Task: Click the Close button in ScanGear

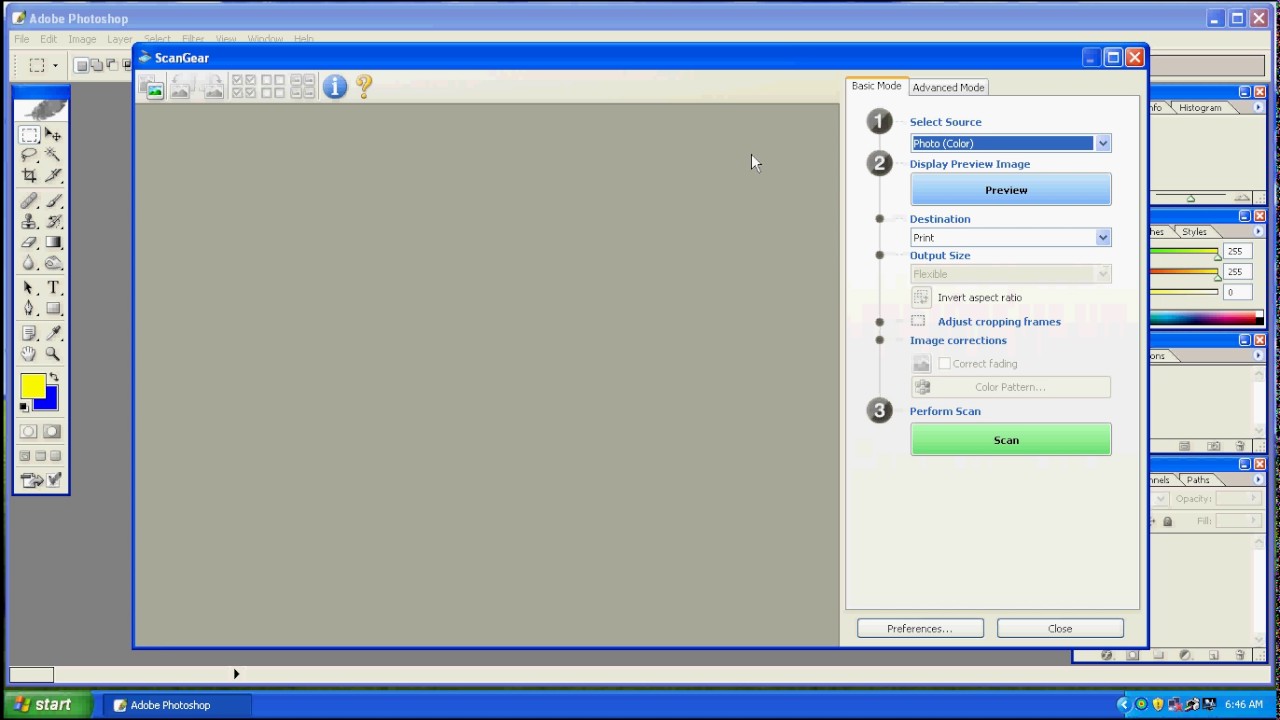Action: pos(1060,628)
